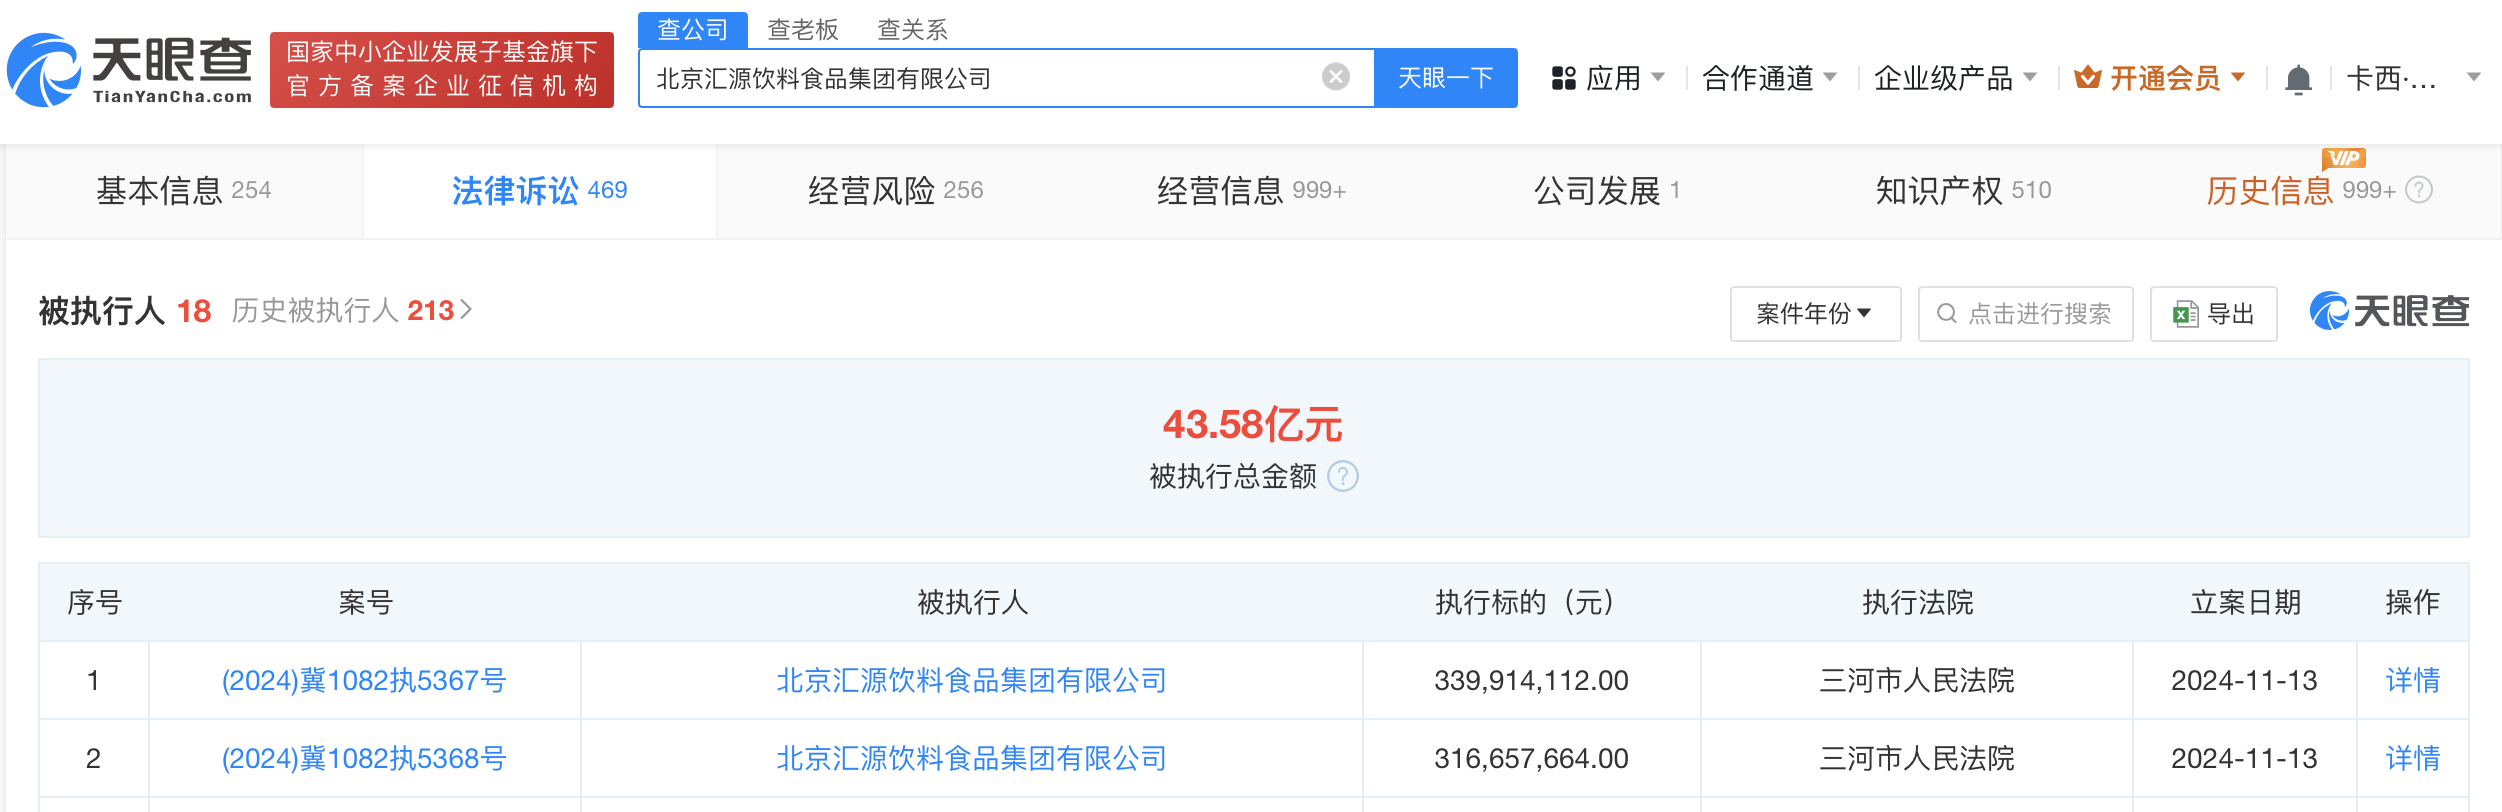Image resolution: width=2502 pixels, height=812 pixels.
Task: Click the 点击进行搜索 search field
Action: click(2026, 314)
